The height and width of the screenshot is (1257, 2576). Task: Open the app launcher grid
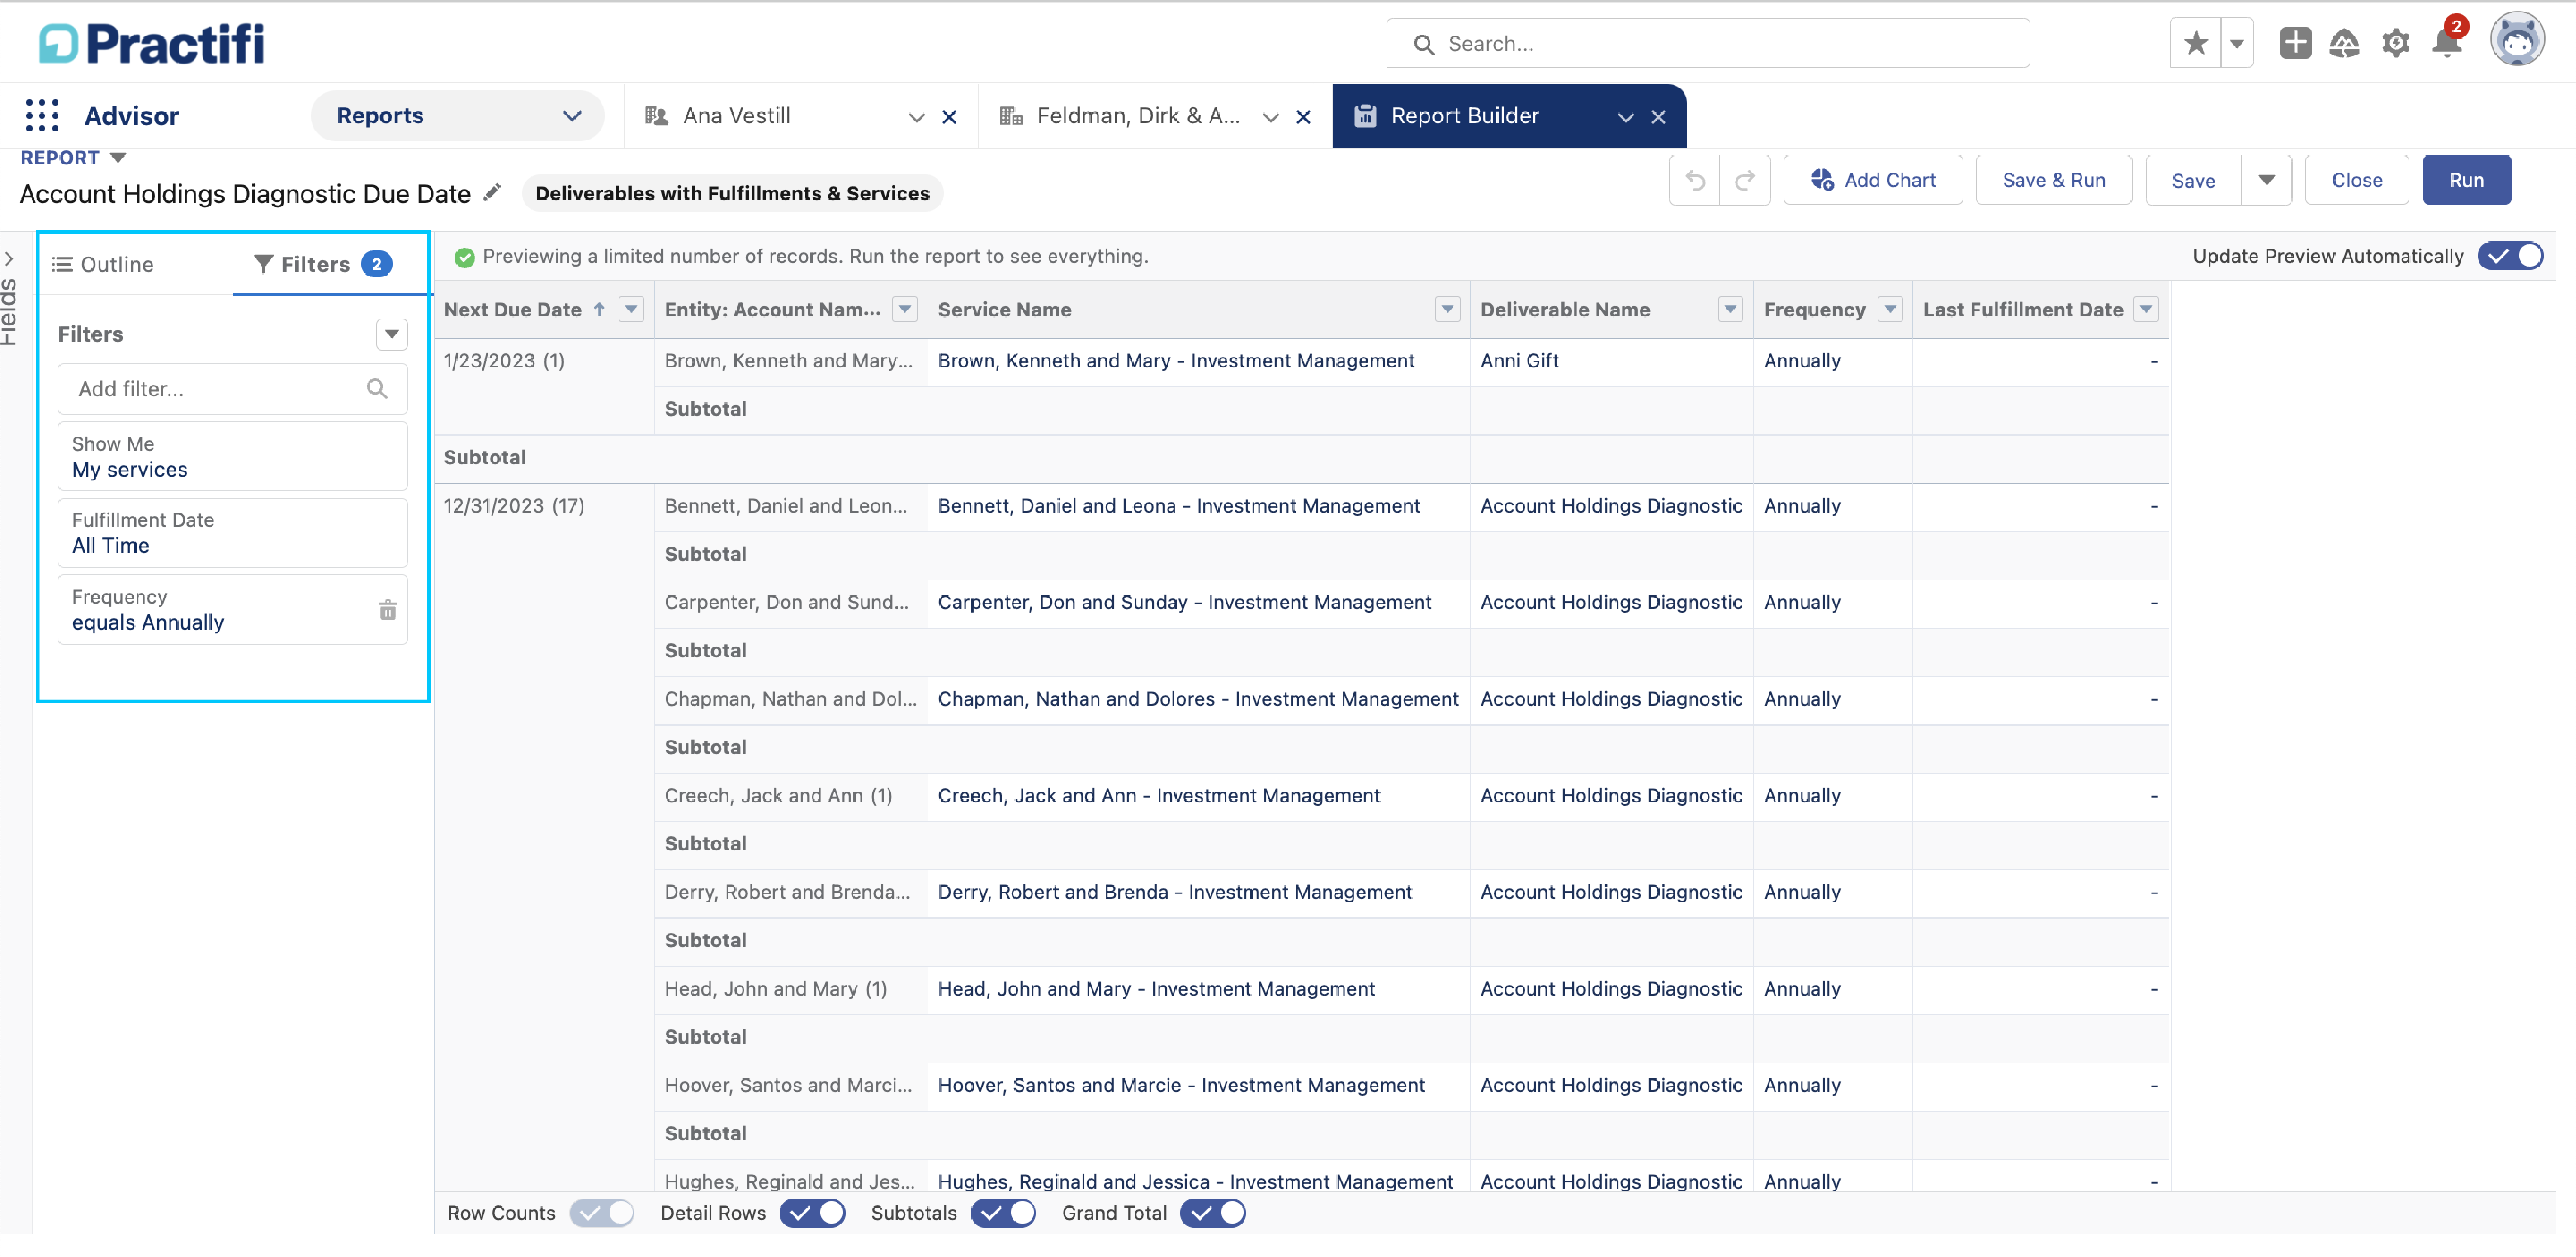point(42,116)
